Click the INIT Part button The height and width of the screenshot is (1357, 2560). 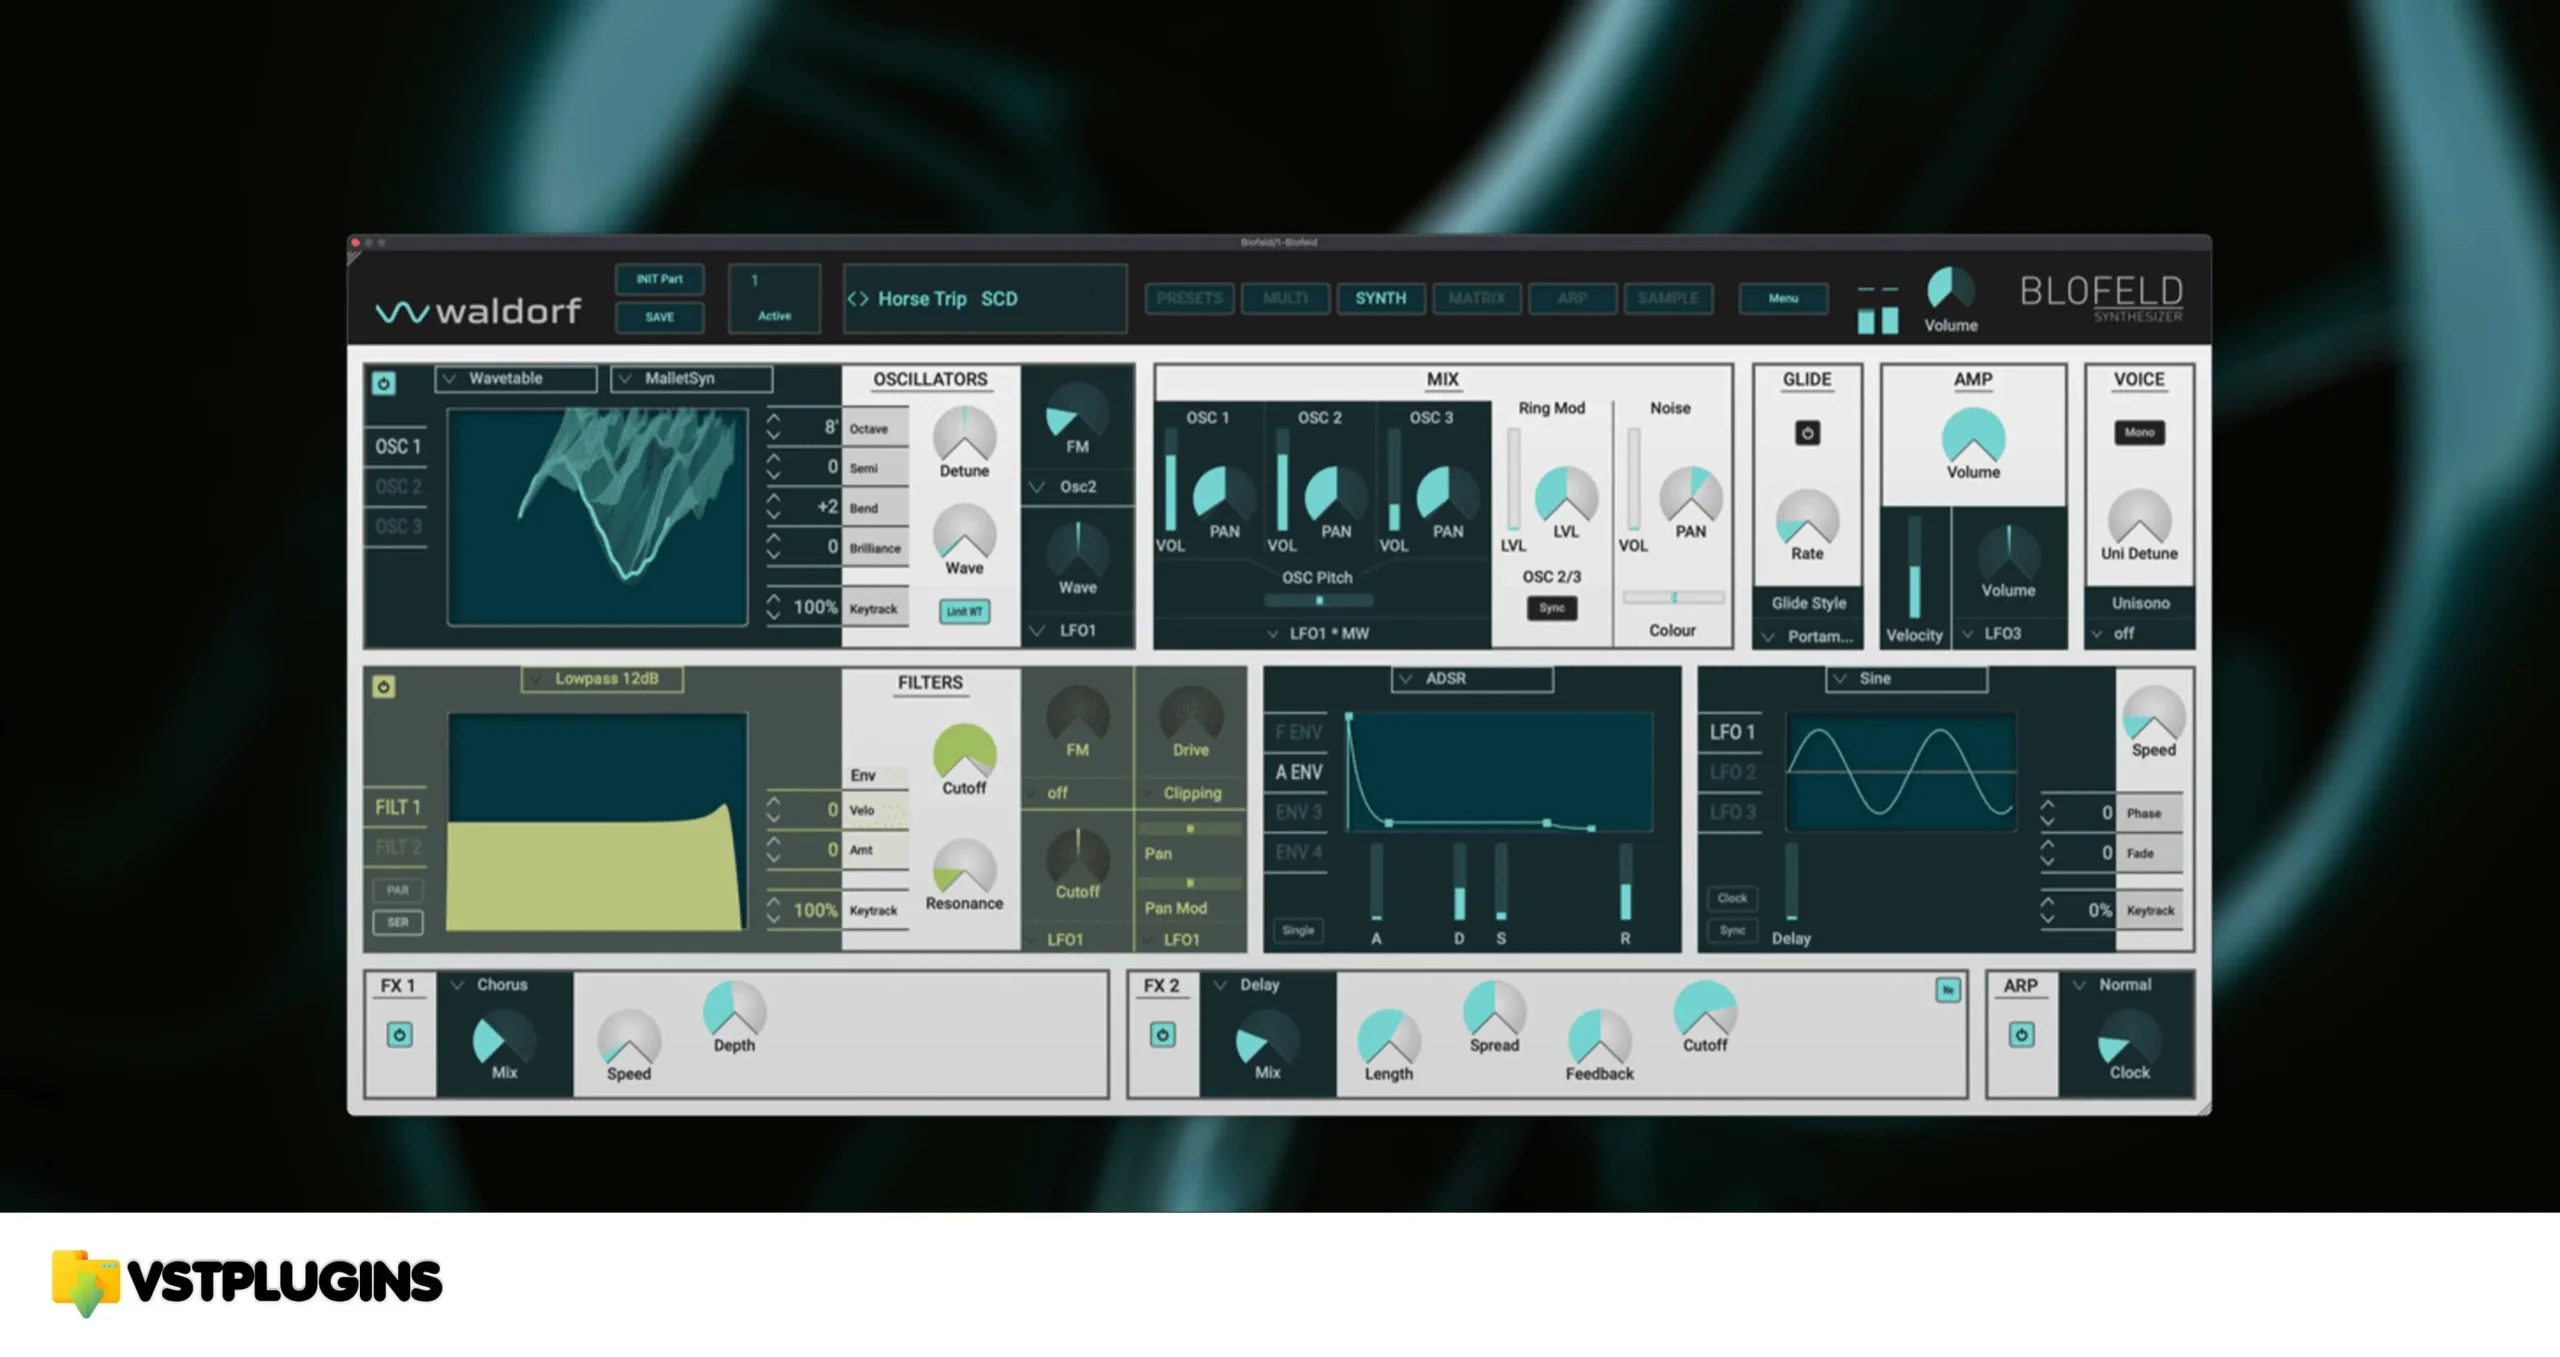(659, 279)
